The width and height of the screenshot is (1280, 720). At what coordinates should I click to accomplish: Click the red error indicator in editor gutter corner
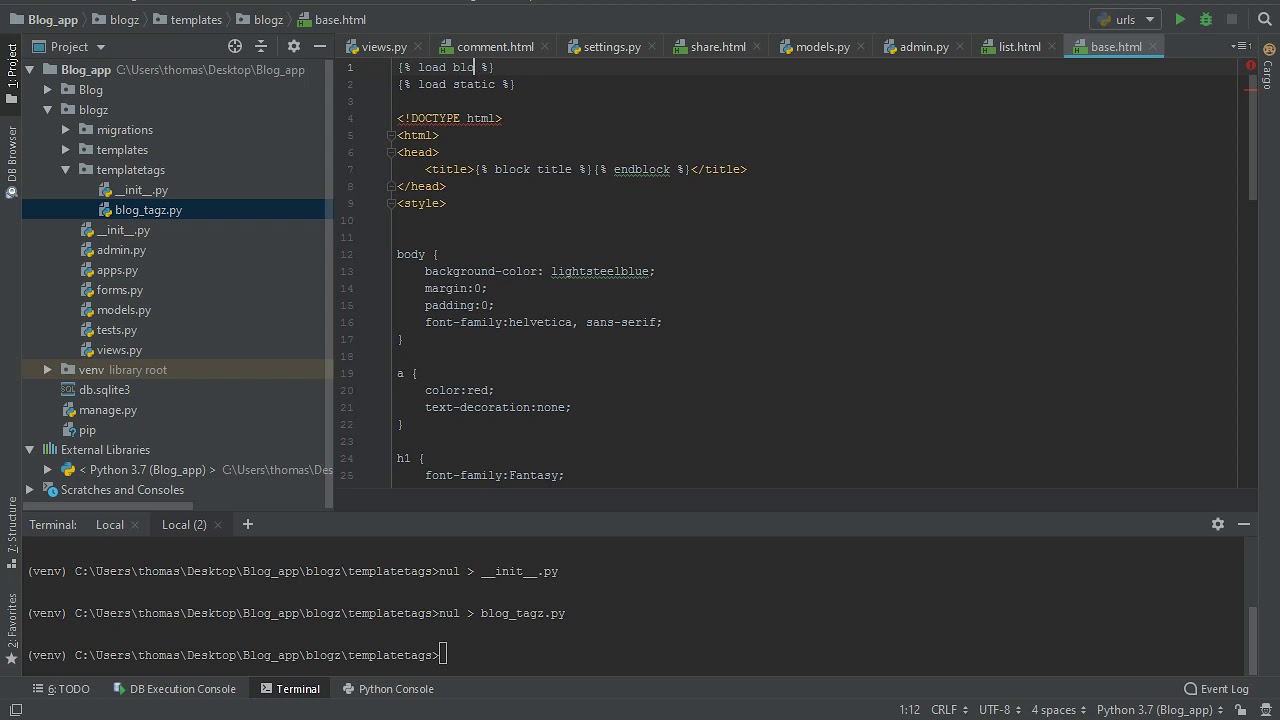pos(1250,66)
